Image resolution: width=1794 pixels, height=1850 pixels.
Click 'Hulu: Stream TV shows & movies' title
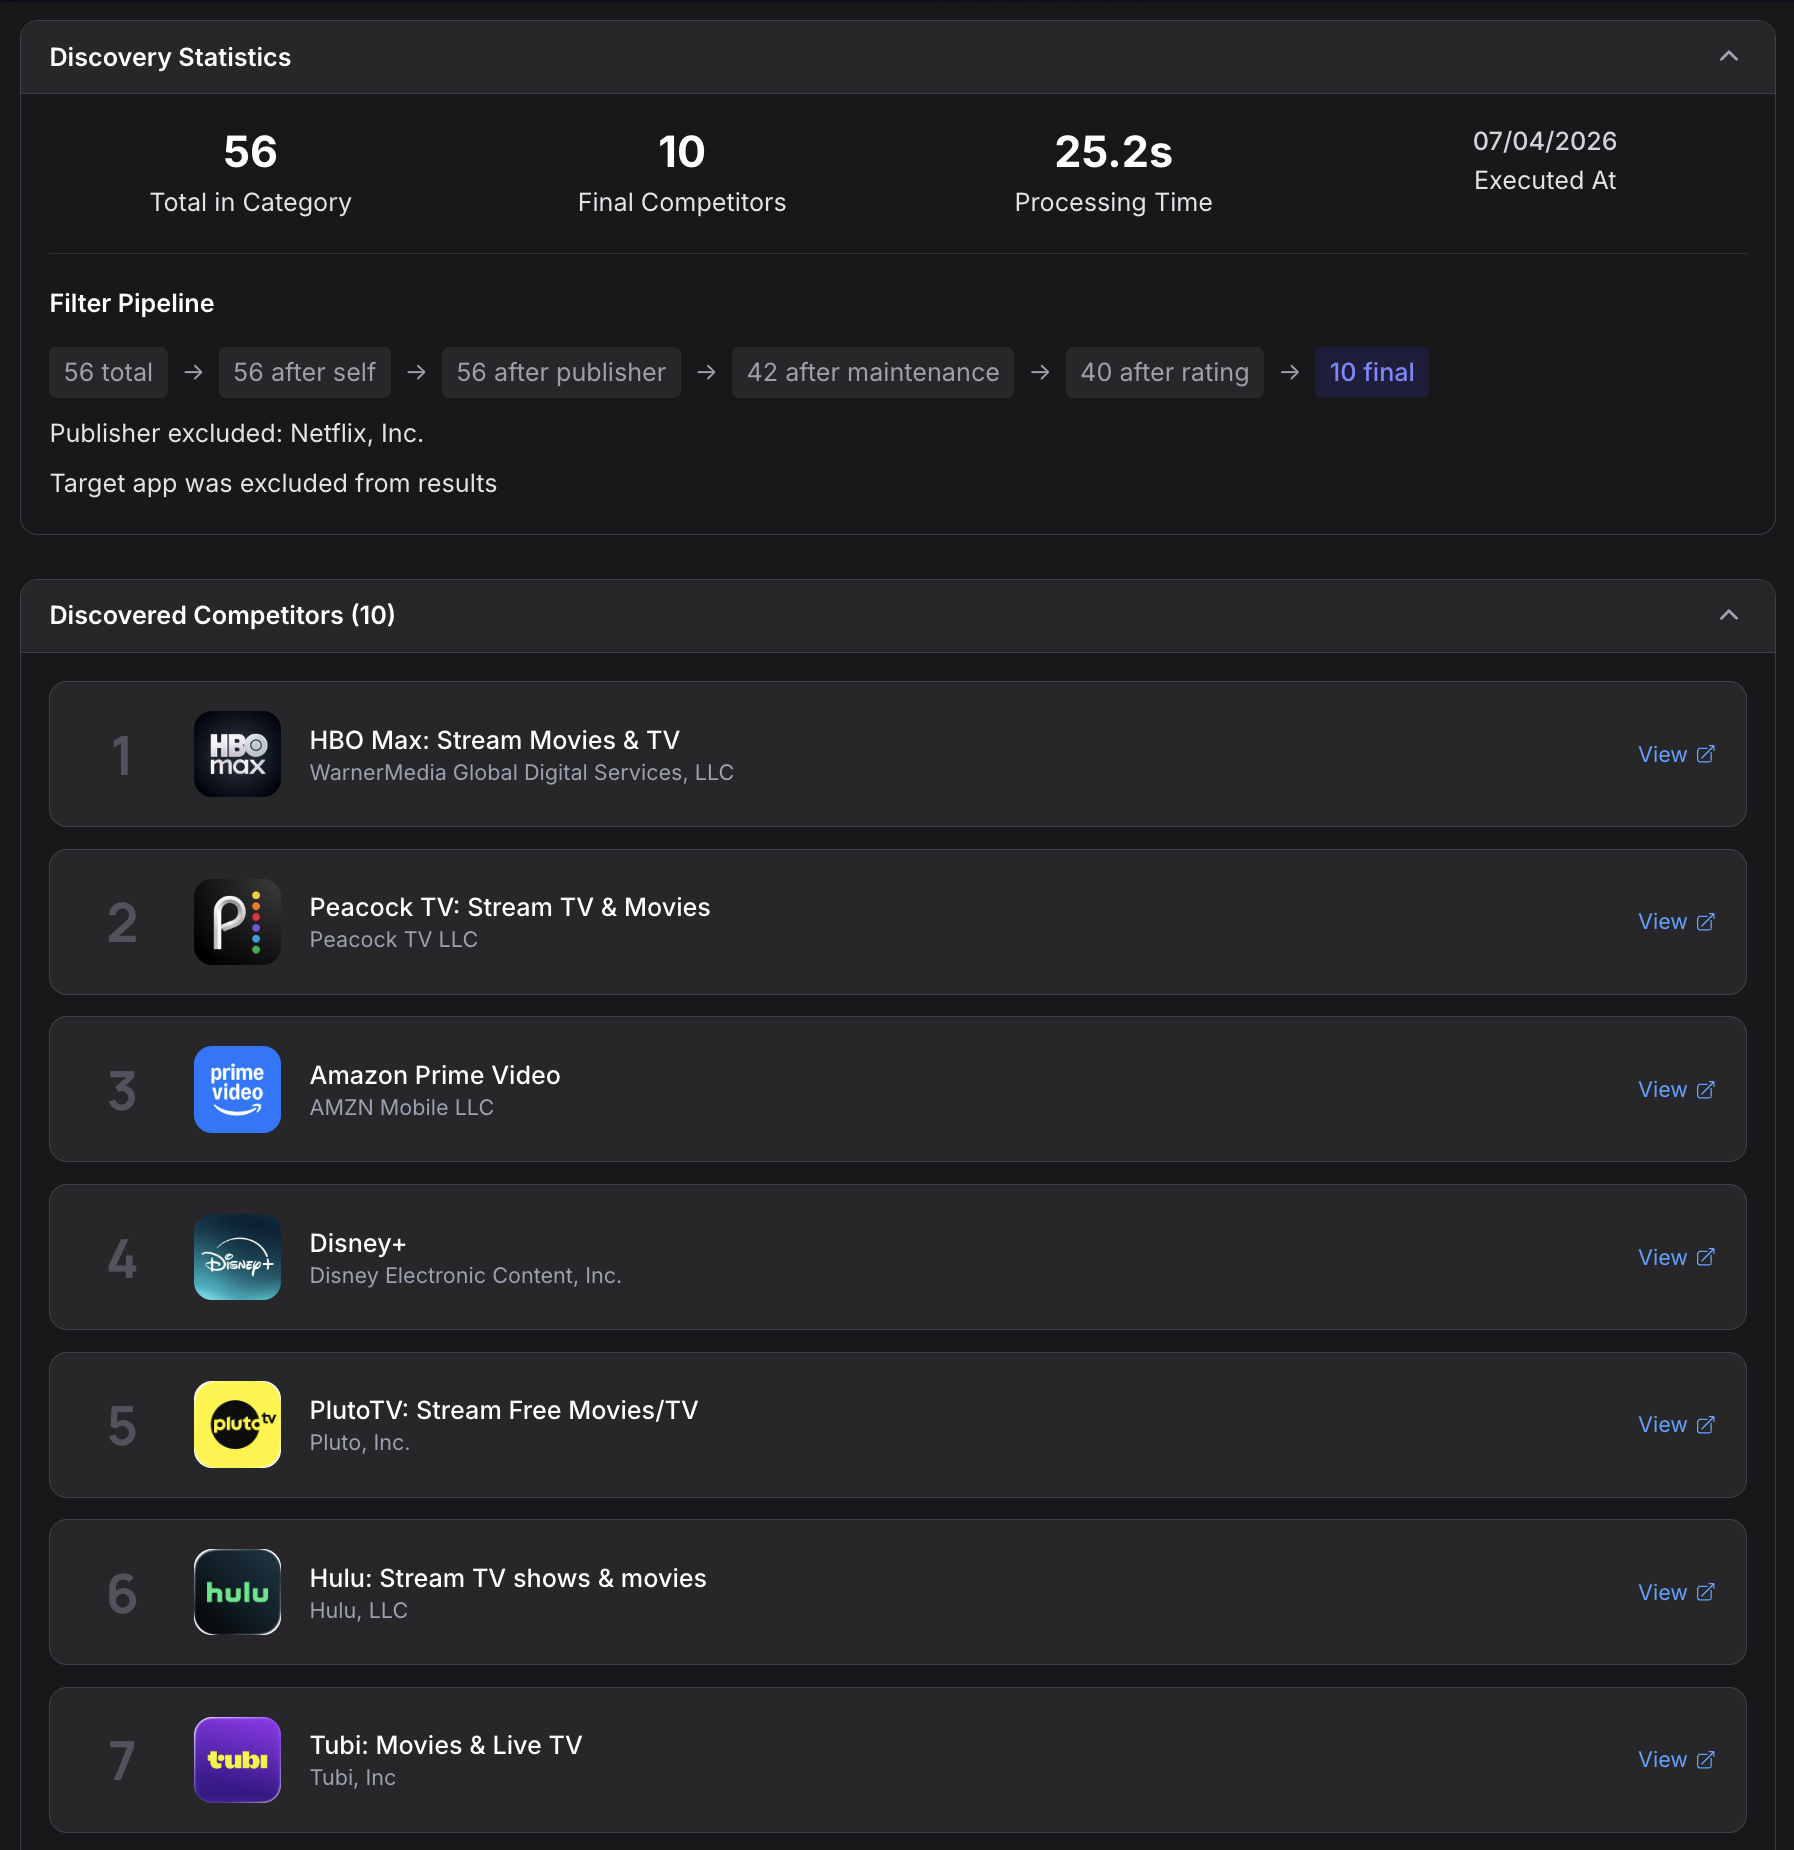click(508, 1578)
